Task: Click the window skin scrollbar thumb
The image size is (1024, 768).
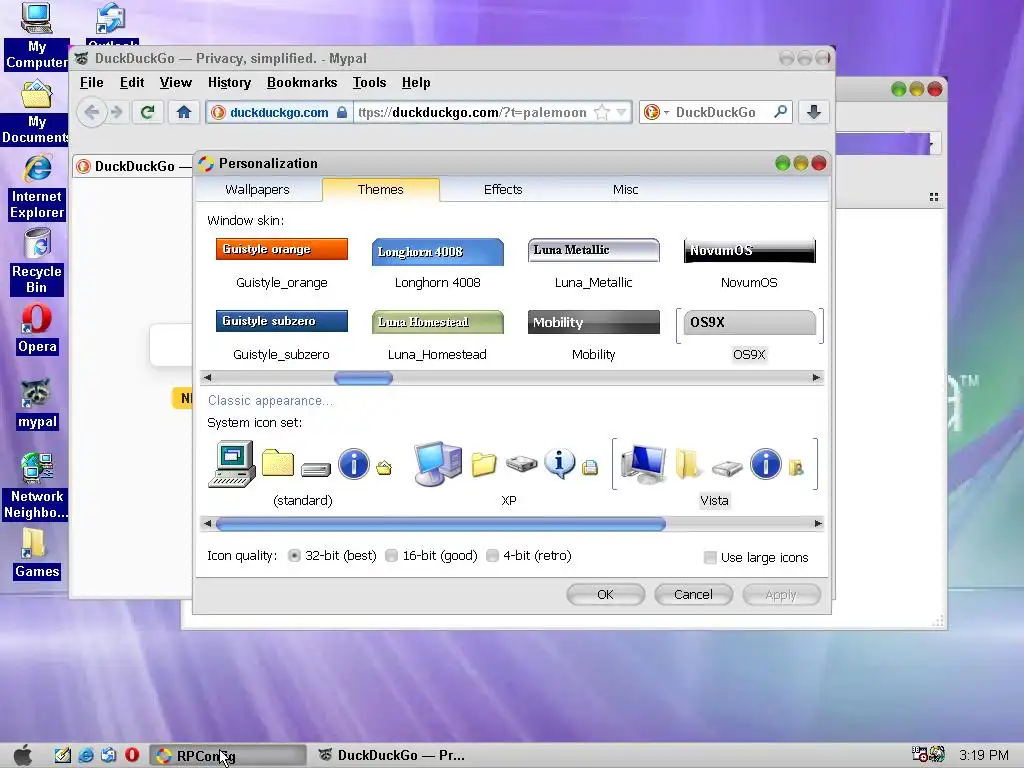Action: [363, 377]
